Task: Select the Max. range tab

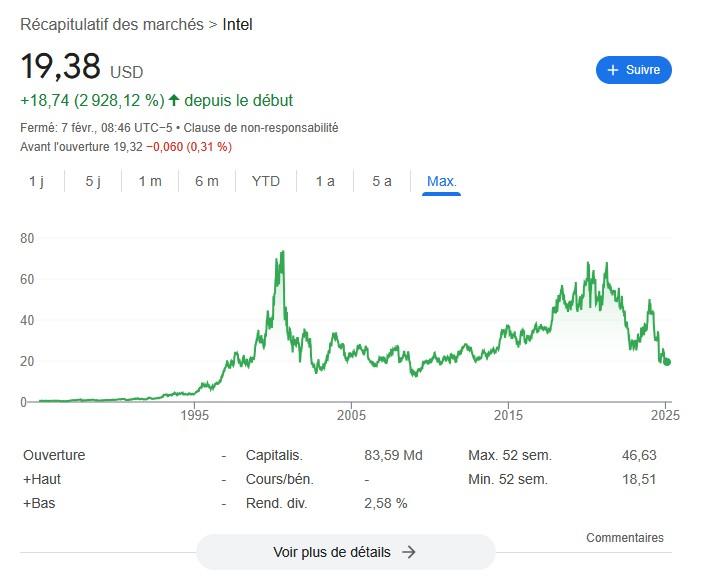Action: (441, 181)
